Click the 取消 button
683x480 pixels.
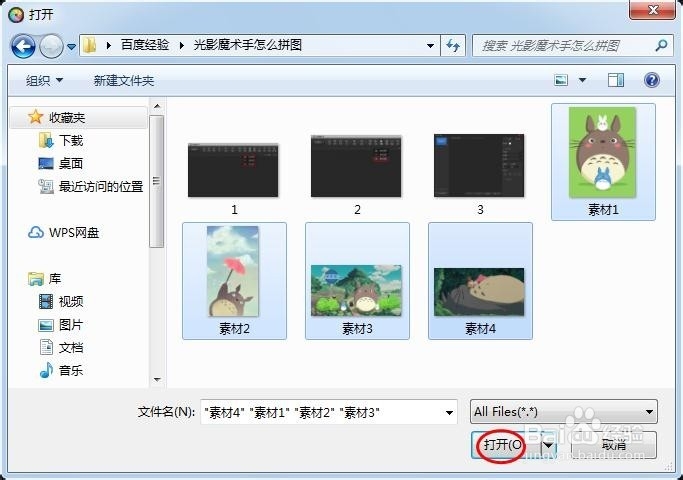[613, 445]
